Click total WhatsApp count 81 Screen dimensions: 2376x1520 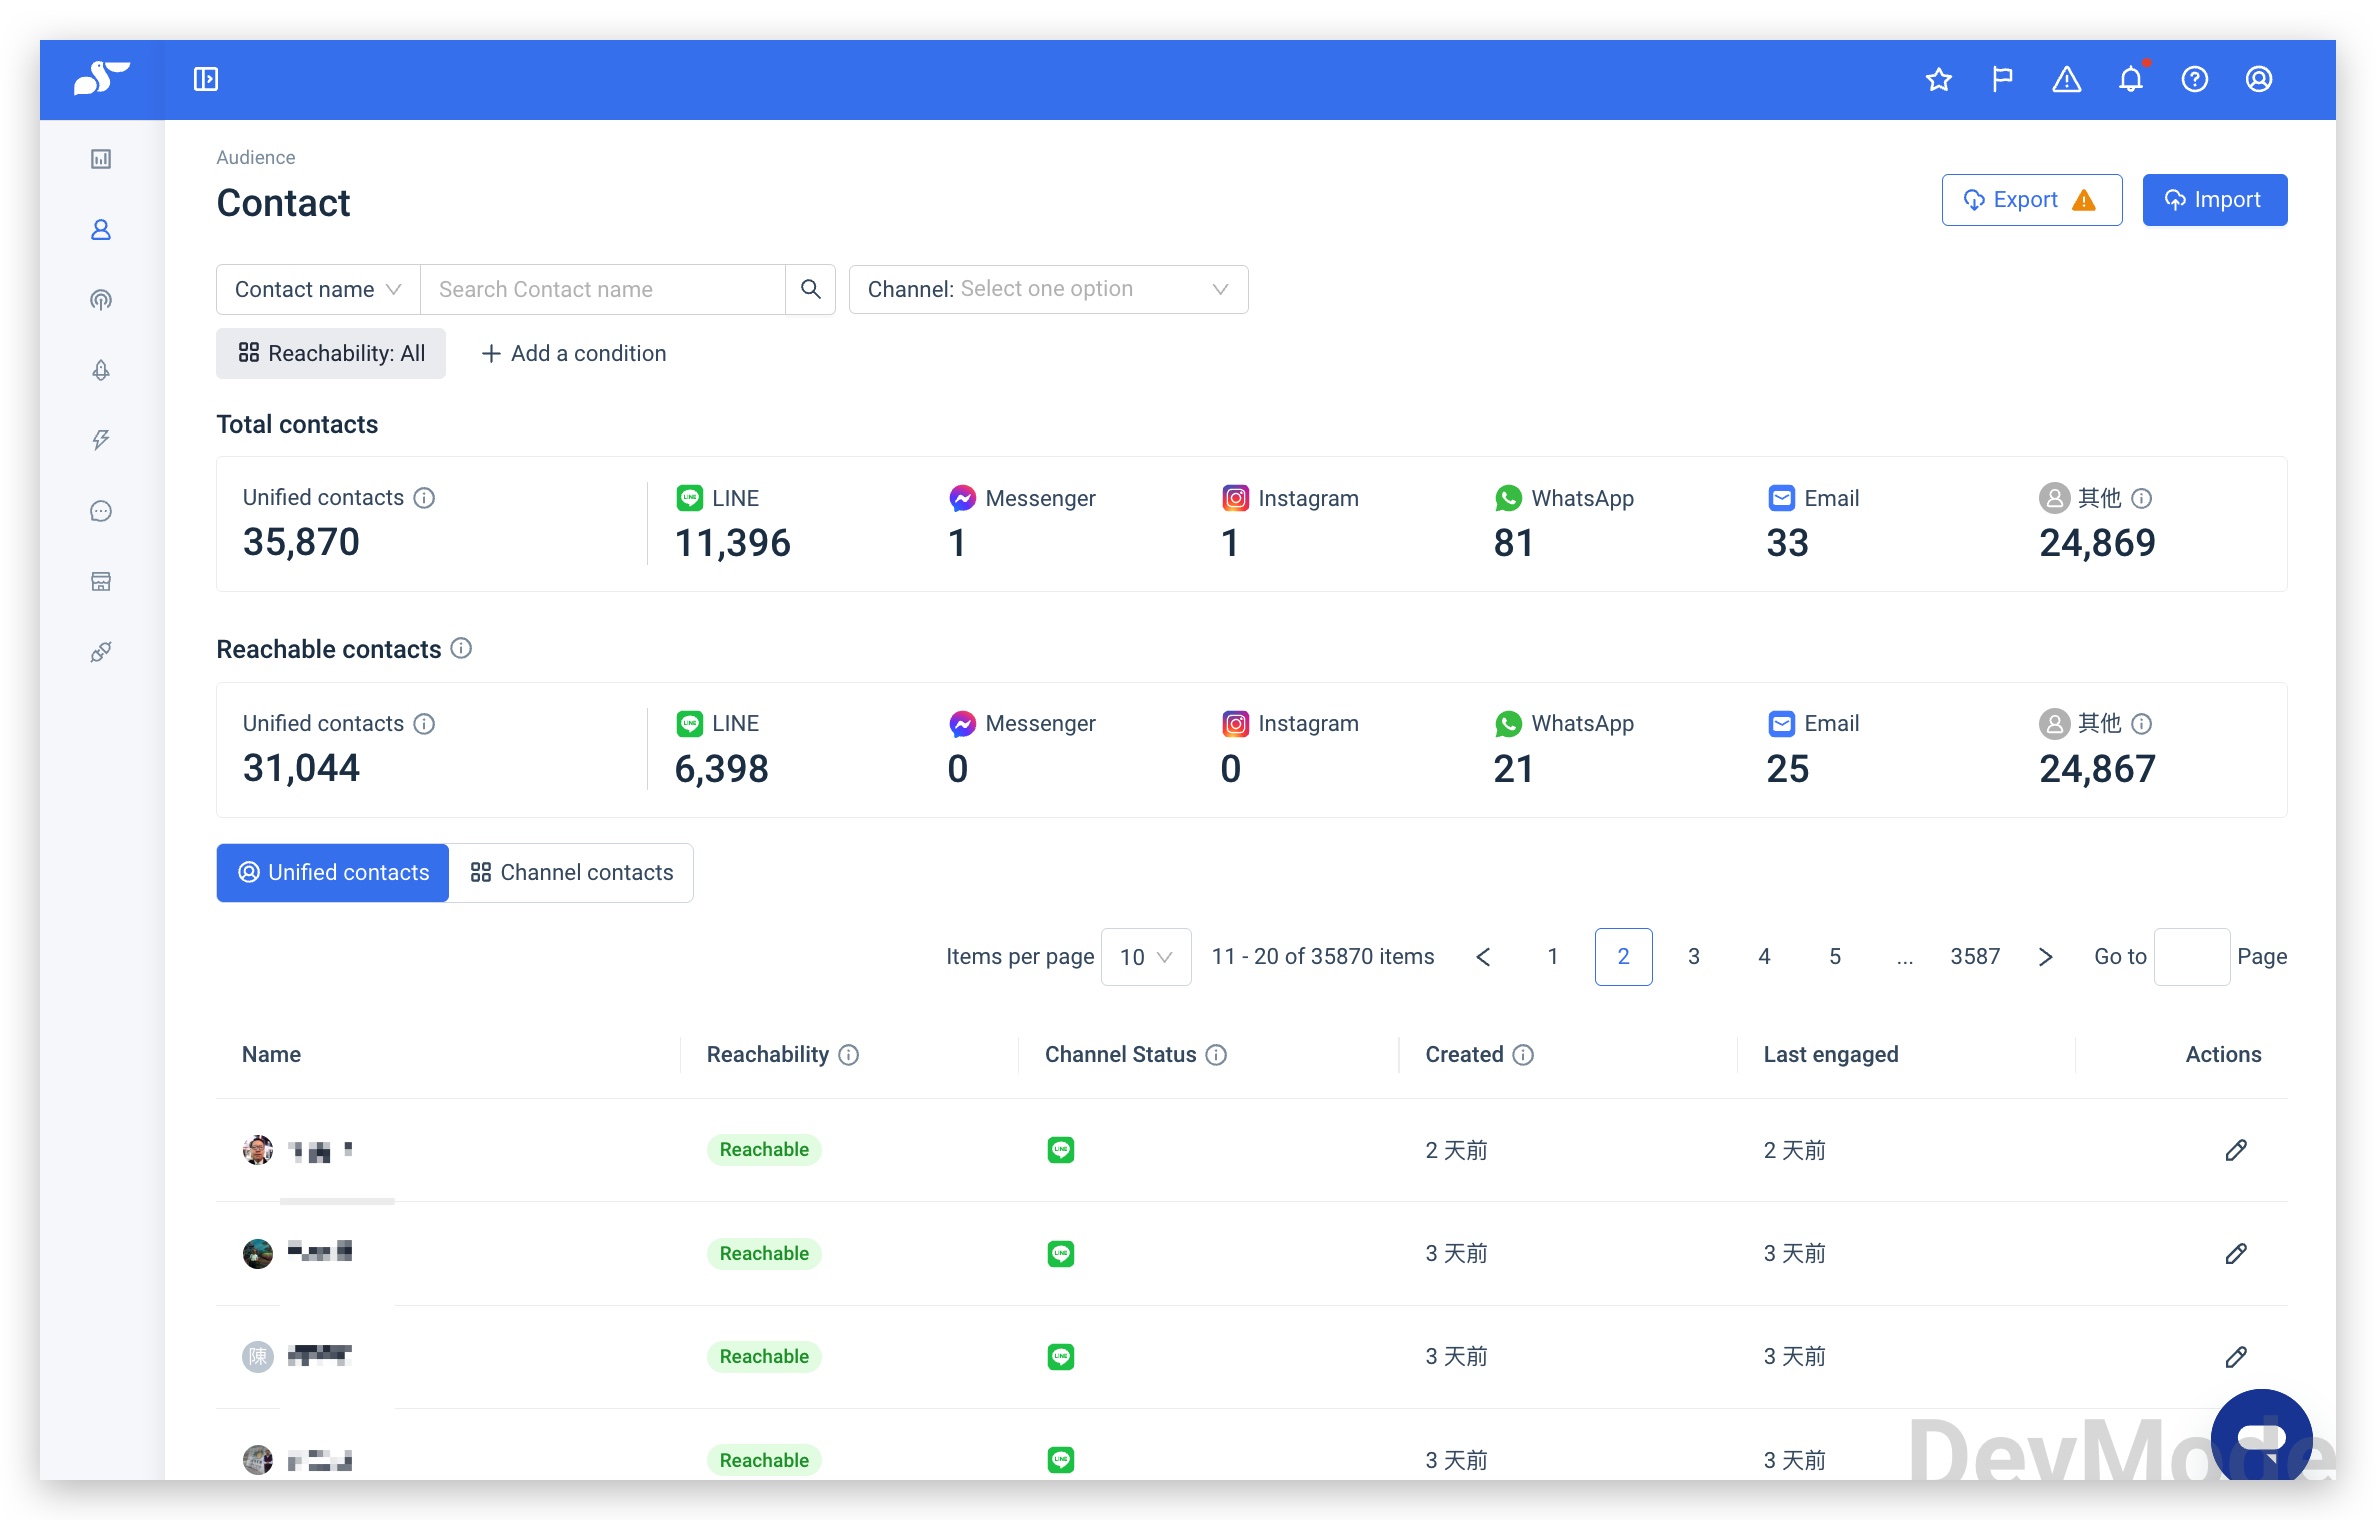1514,543
